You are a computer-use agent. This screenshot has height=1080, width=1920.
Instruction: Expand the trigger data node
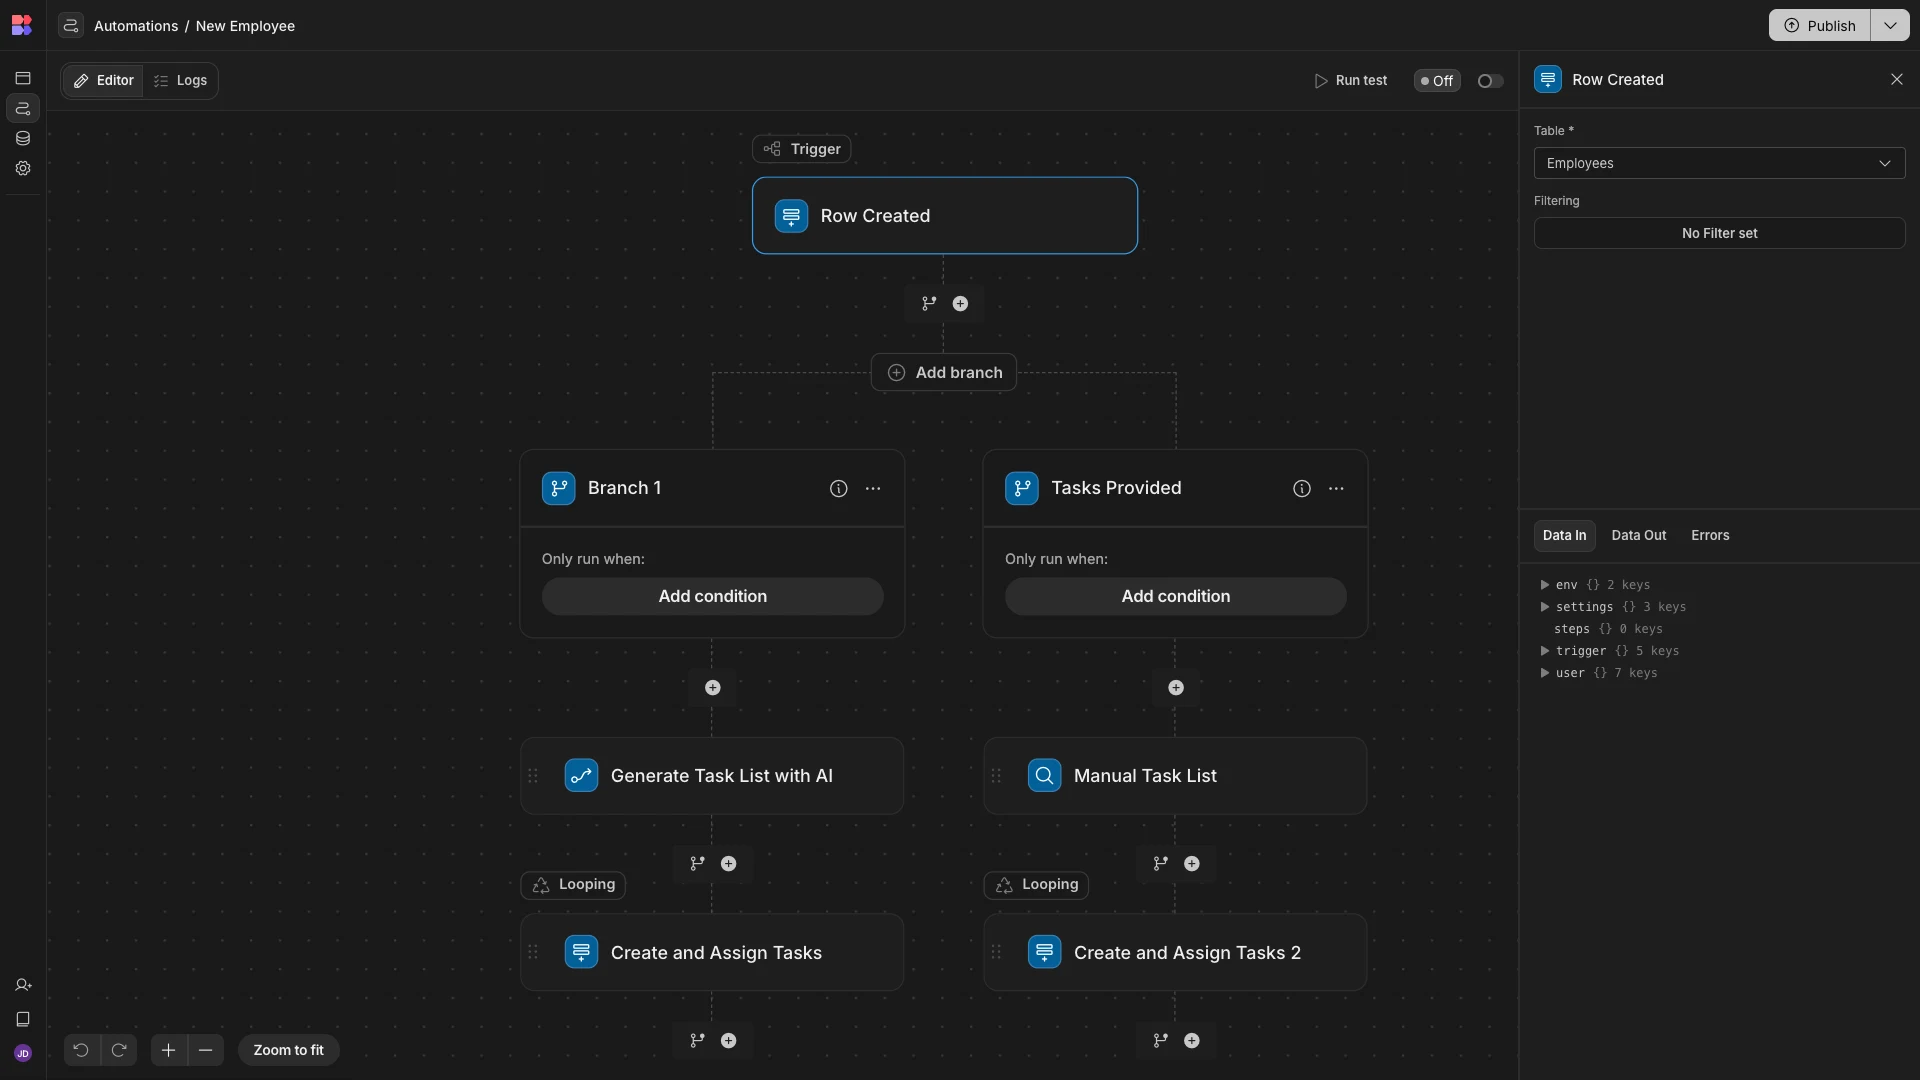[x=1545, y=651]
